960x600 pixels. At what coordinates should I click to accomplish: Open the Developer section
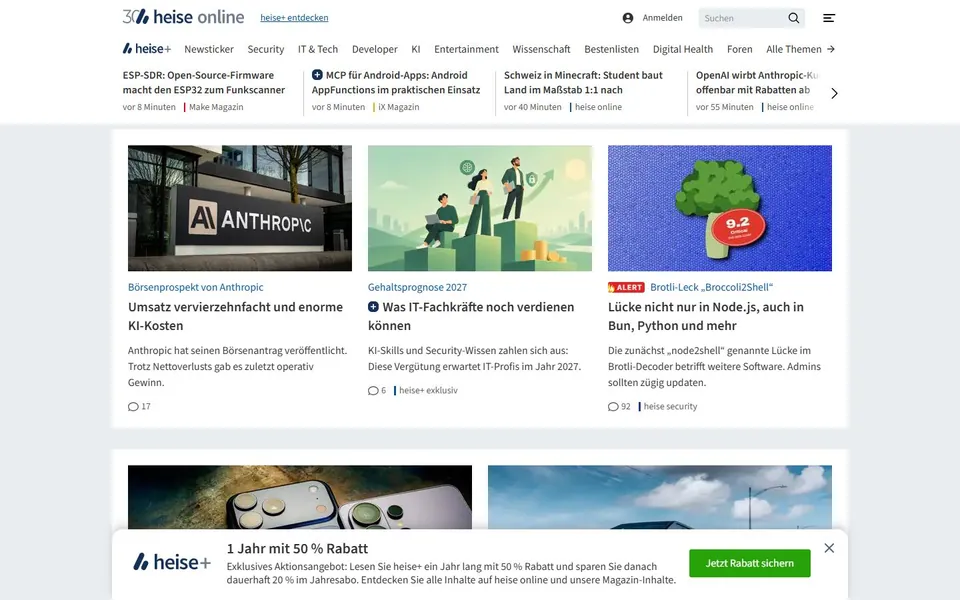[375, 49]
